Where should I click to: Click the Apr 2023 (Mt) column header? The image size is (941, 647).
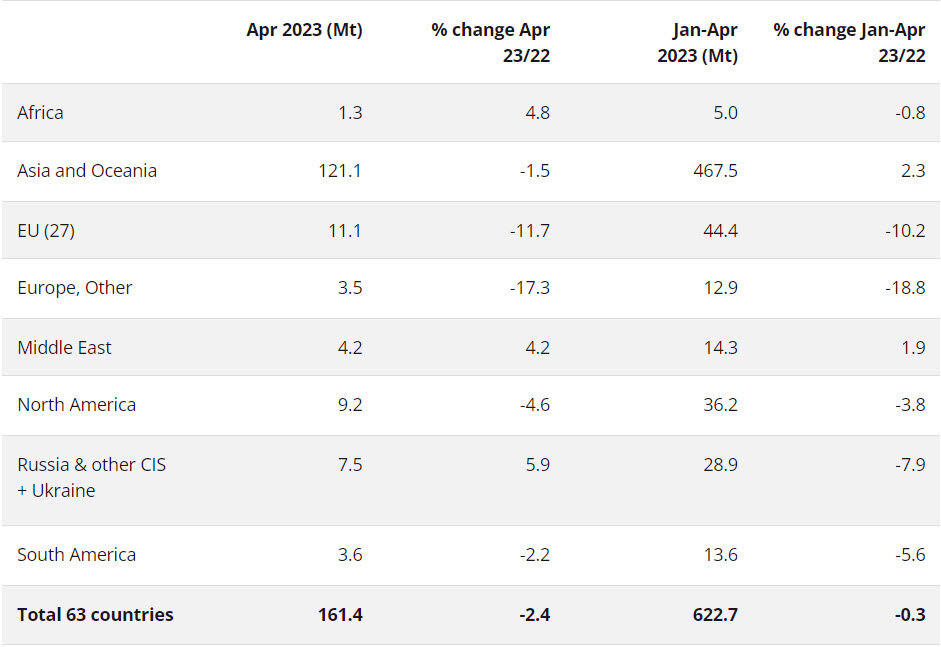[304, 31]
